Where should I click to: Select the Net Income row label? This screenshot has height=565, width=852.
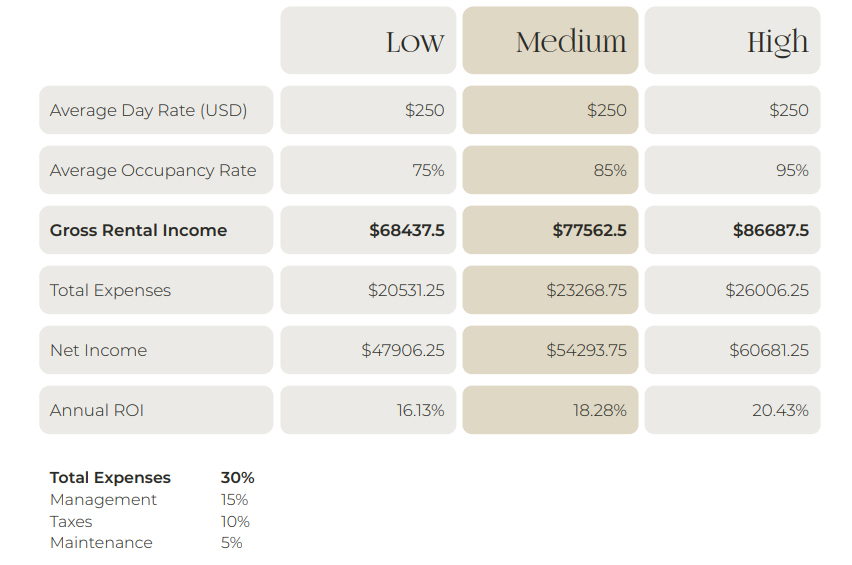pos(156,350)
